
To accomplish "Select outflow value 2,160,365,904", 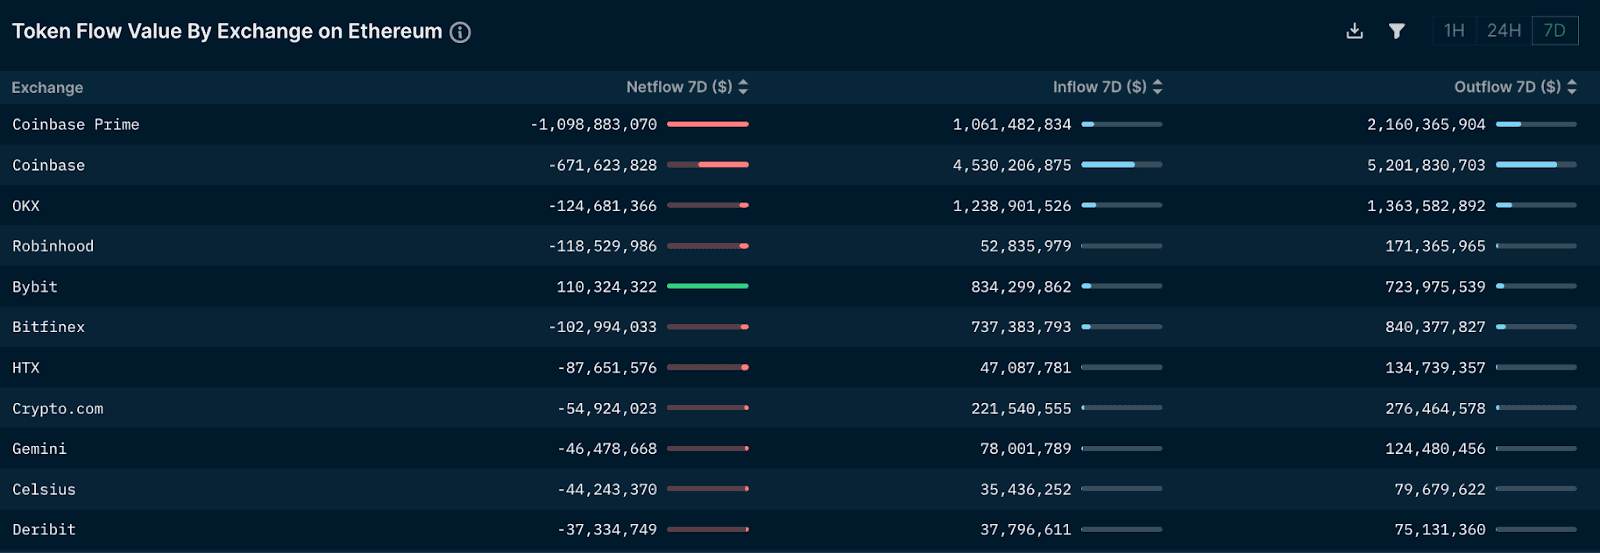I will 1426,124.
